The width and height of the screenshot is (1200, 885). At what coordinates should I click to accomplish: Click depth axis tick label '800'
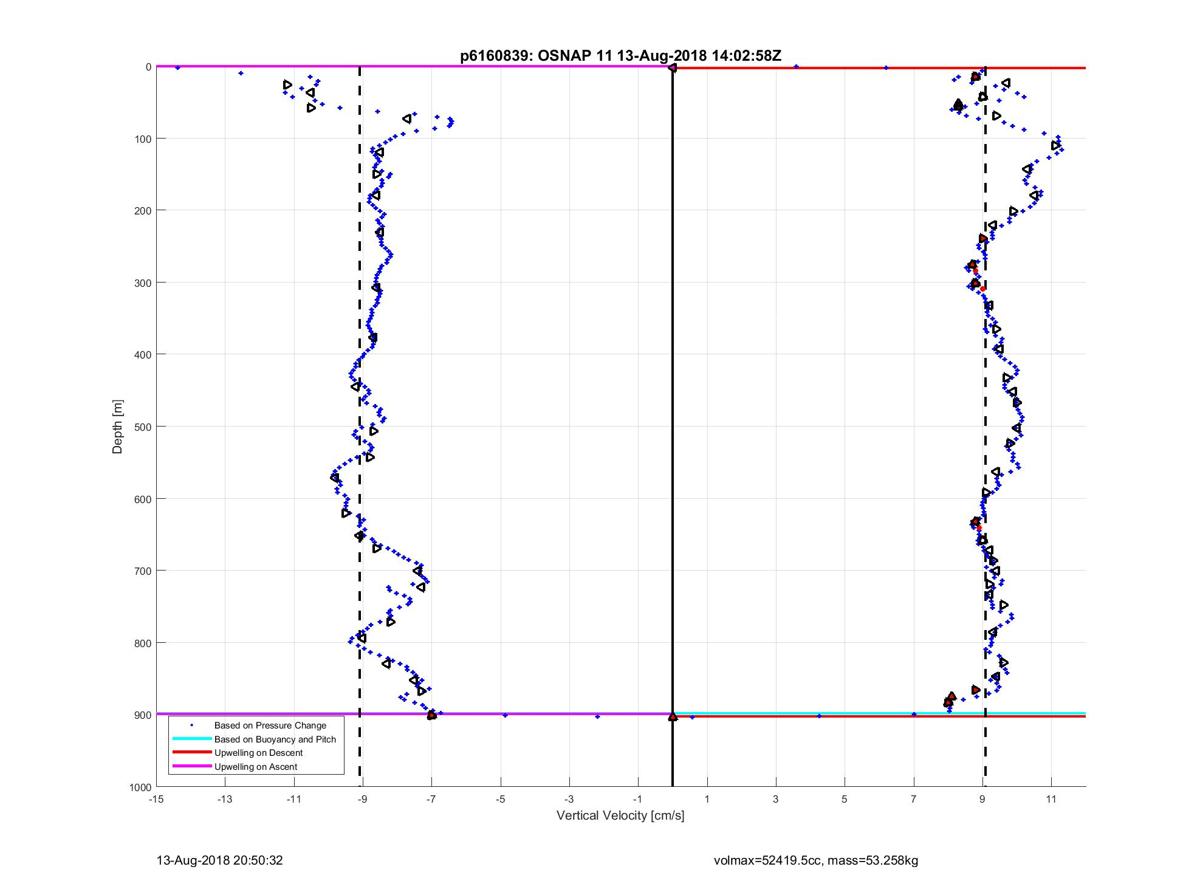(x=141, y=642)
